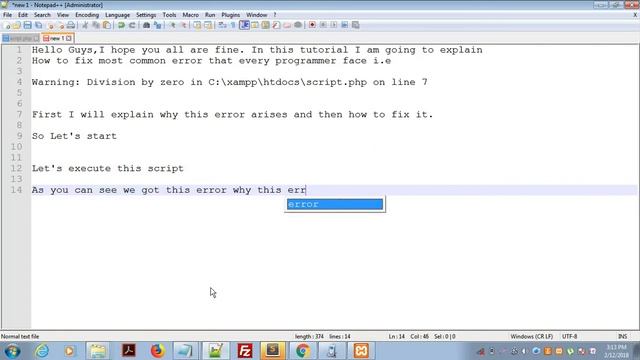Open the Window menu

tap(256, 15)
